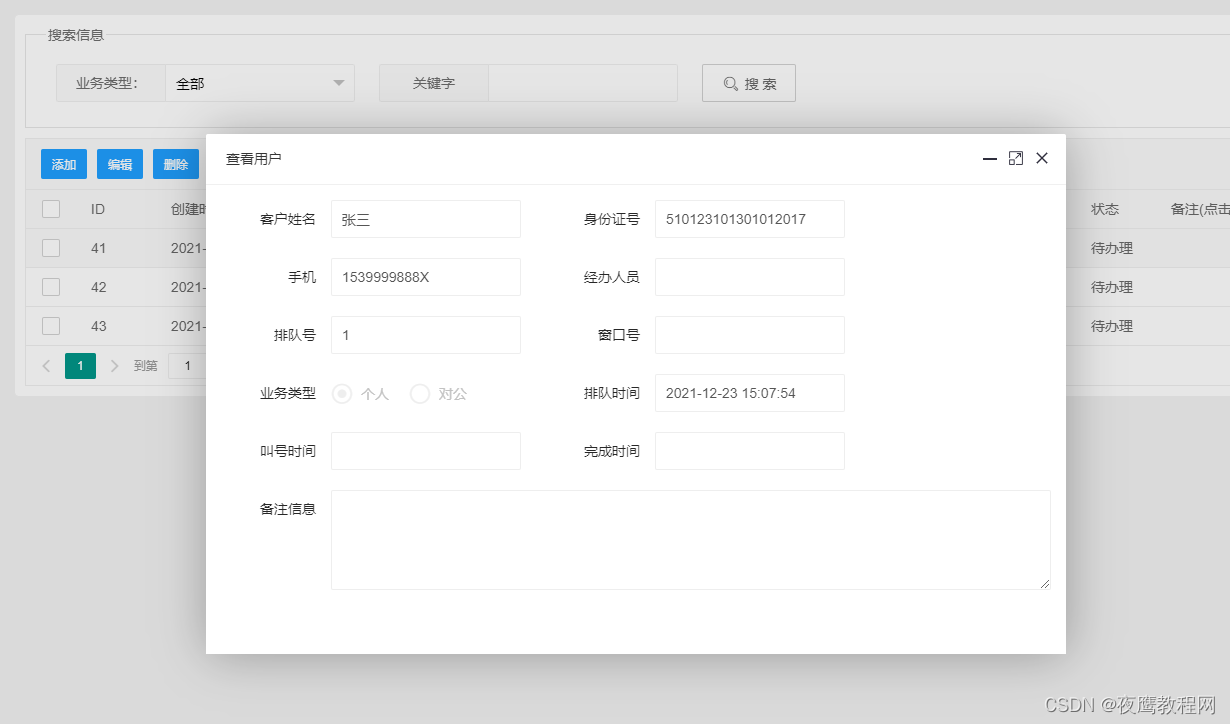
Task: Click the blue 编辑 button
Action: pyautogui.click(x=120, y=164)
